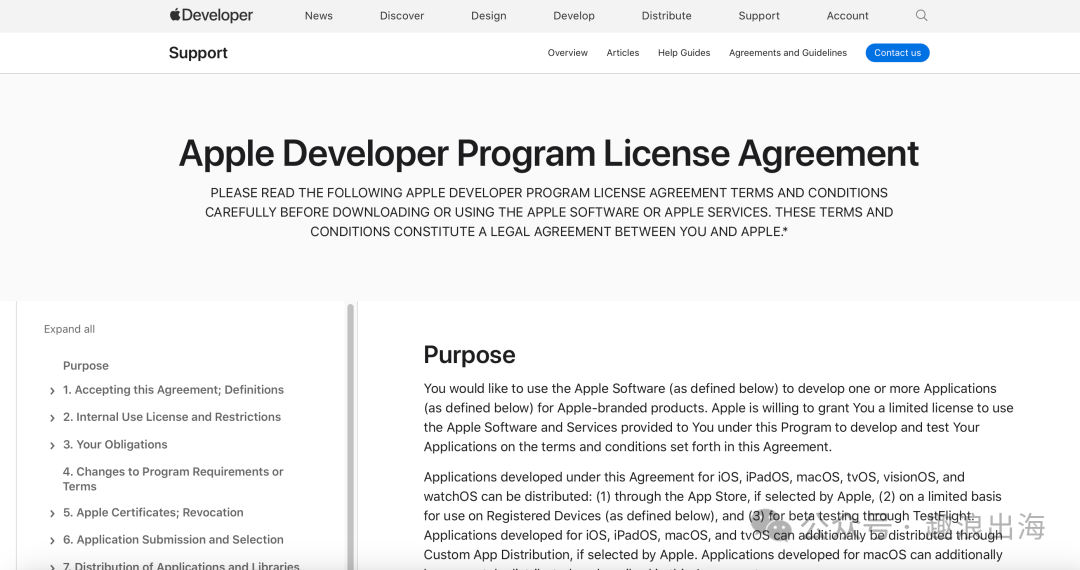Open 2. Internal Use License and Restrictions
The image size is (1080, 570).
tap(172, 417)
